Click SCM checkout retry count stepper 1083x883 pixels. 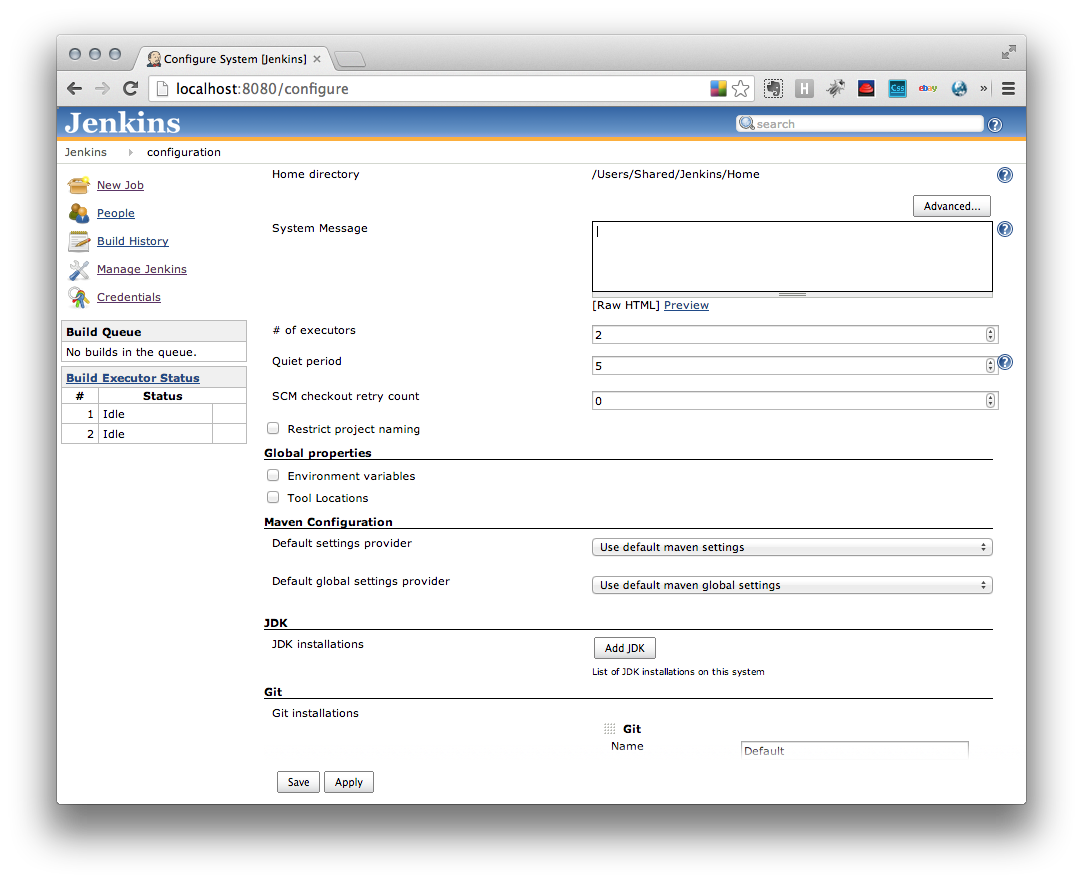(x=990, y=401)
